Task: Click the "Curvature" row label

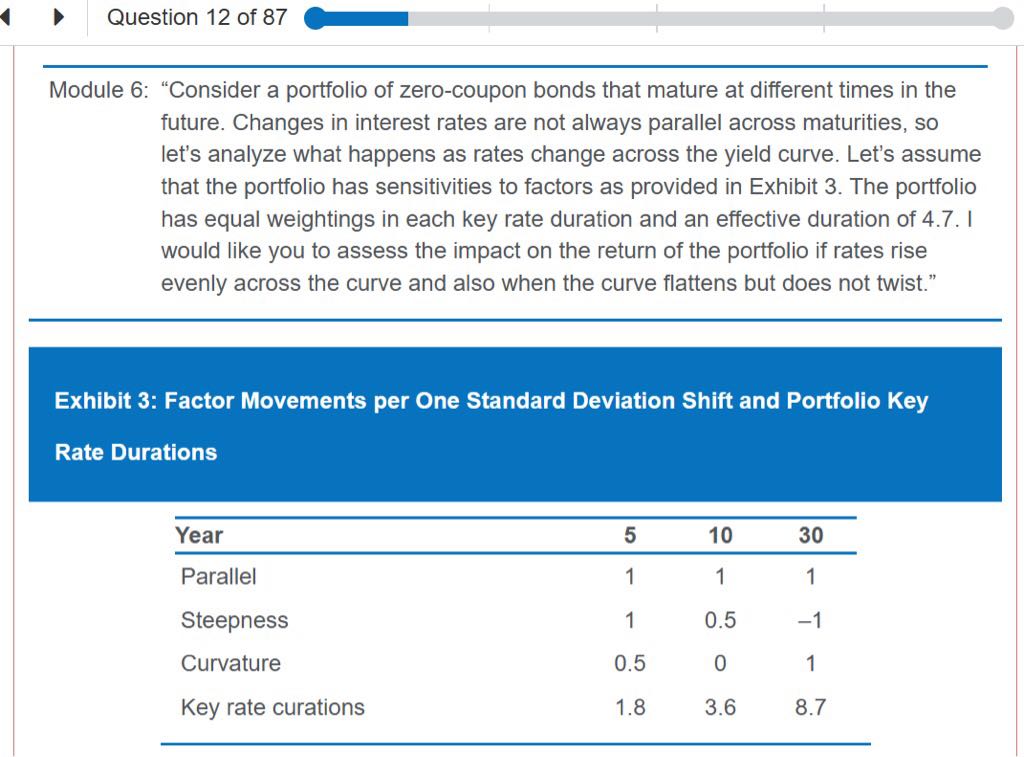Action: [x=230, y=663]
